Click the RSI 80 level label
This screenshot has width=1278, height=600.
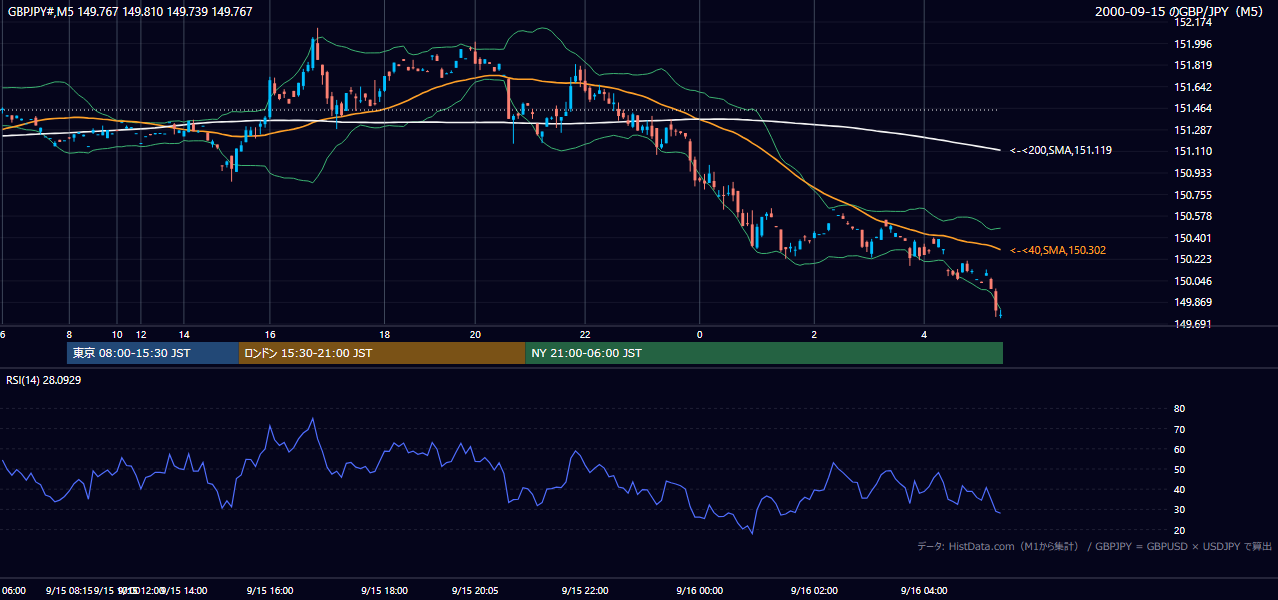[x=1180, y=409]
